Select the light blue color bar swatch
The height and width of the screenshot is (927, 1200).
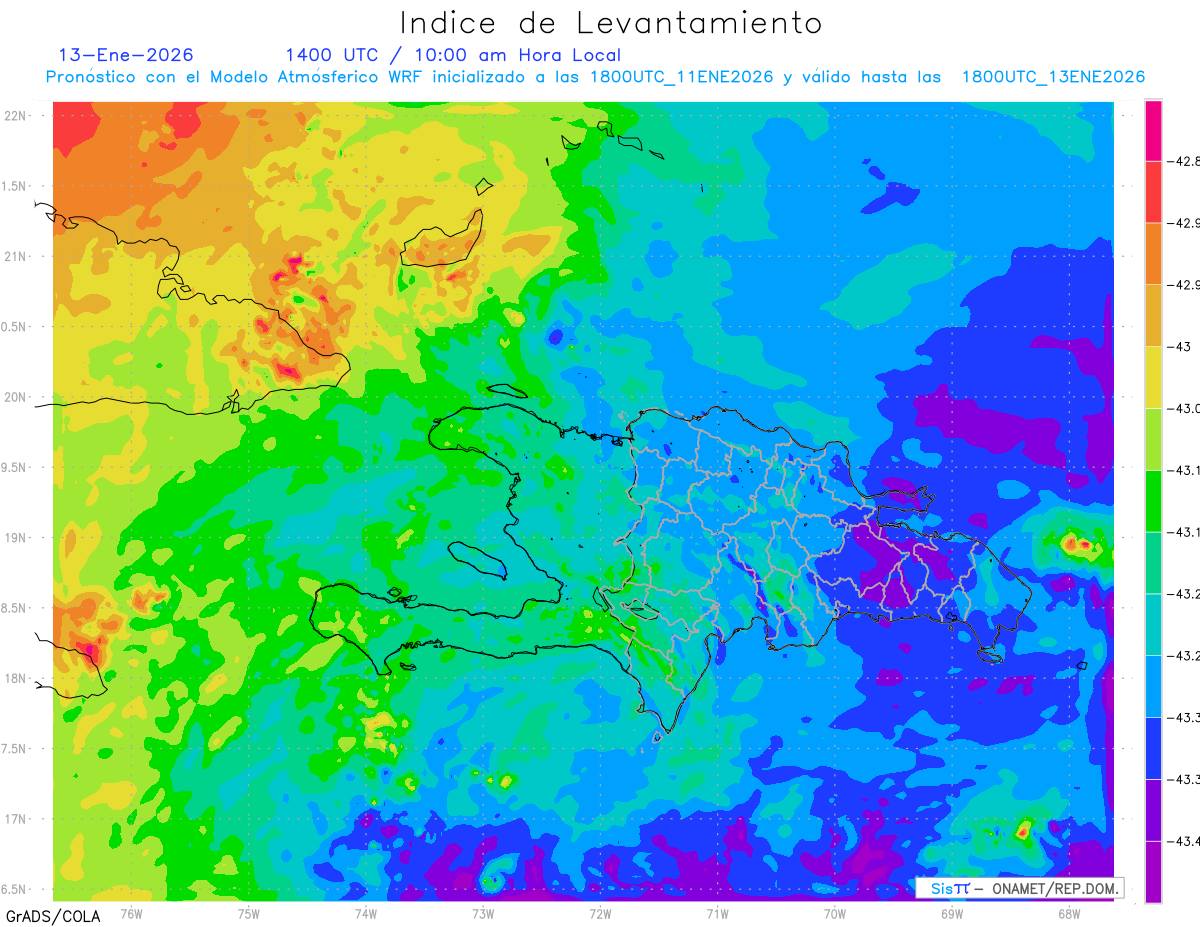coord(1153,686)
